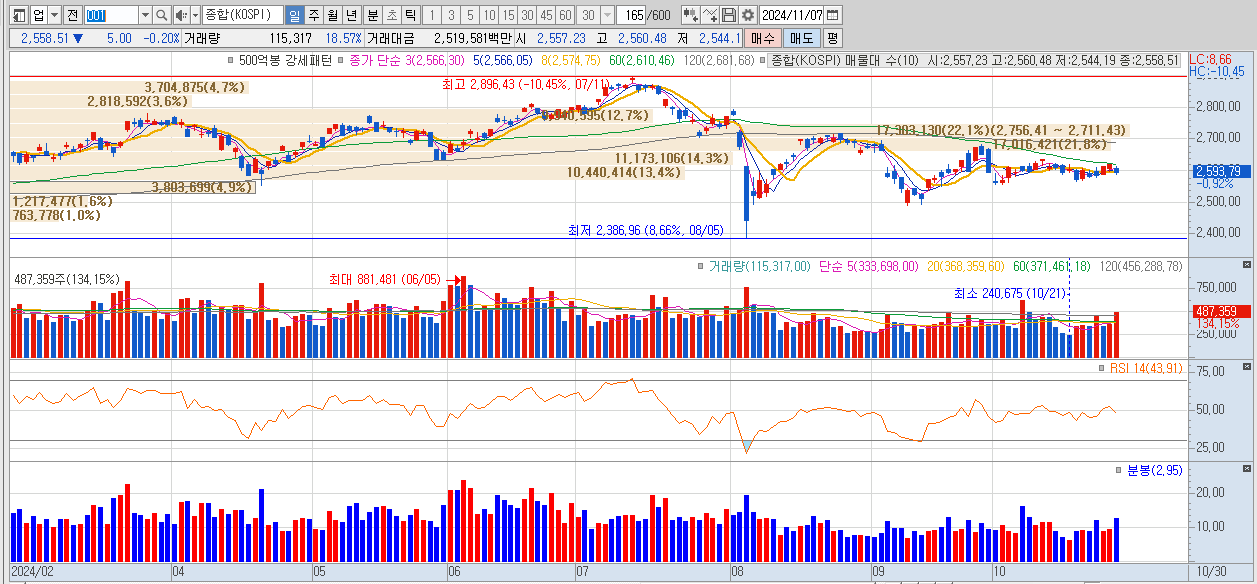Select the 분 minute period
Viewport: 1257px width, 584px height.
[x=372, y=15]
